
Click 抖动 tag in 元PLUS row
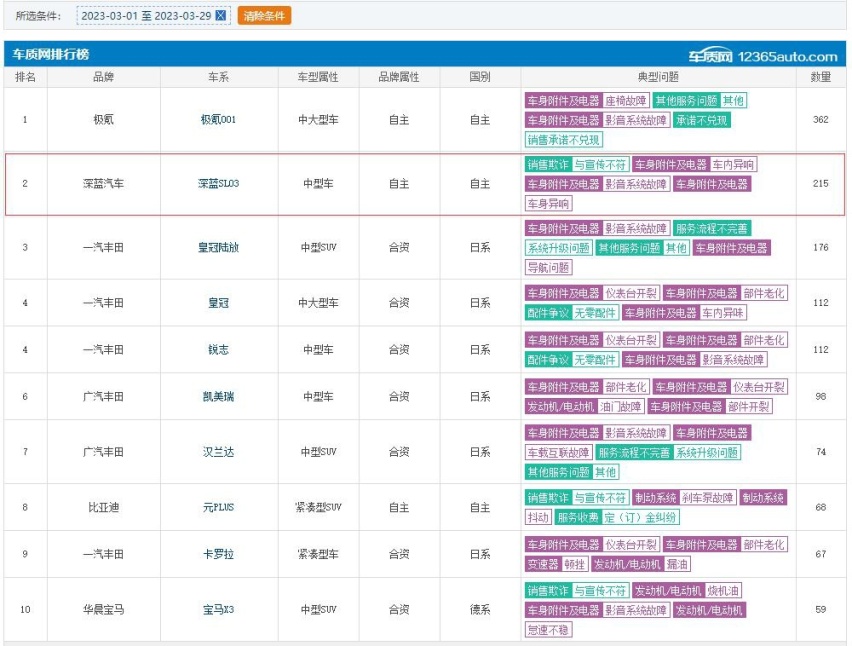[x=538, y=517]
